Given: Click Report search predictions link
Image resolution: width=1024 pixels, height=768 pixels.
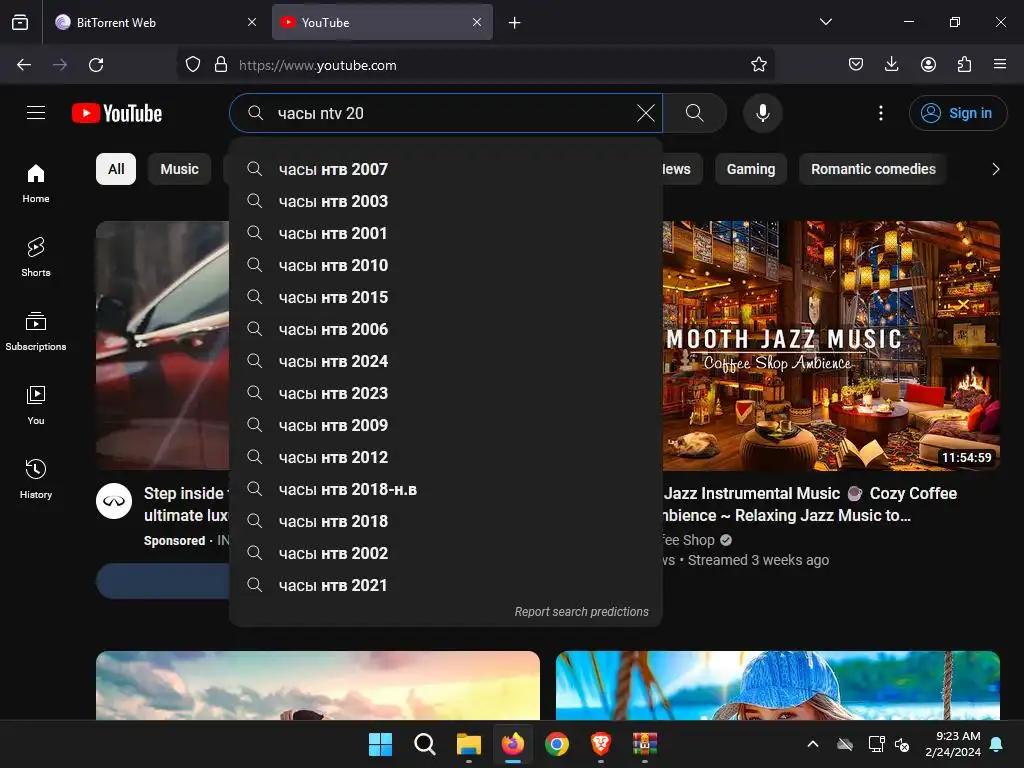Looking at the screenshot, I should [581, 611].
